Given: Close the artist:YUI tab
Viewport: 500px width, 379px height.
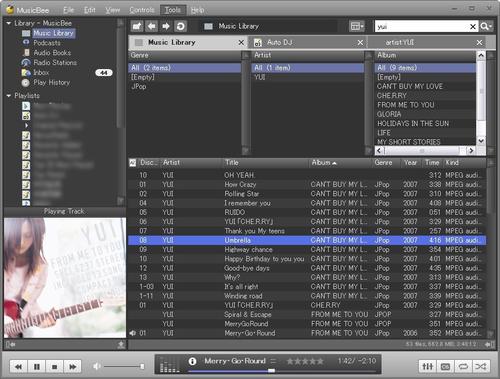Looking at the screenshot, I should [x=479, y=43].
